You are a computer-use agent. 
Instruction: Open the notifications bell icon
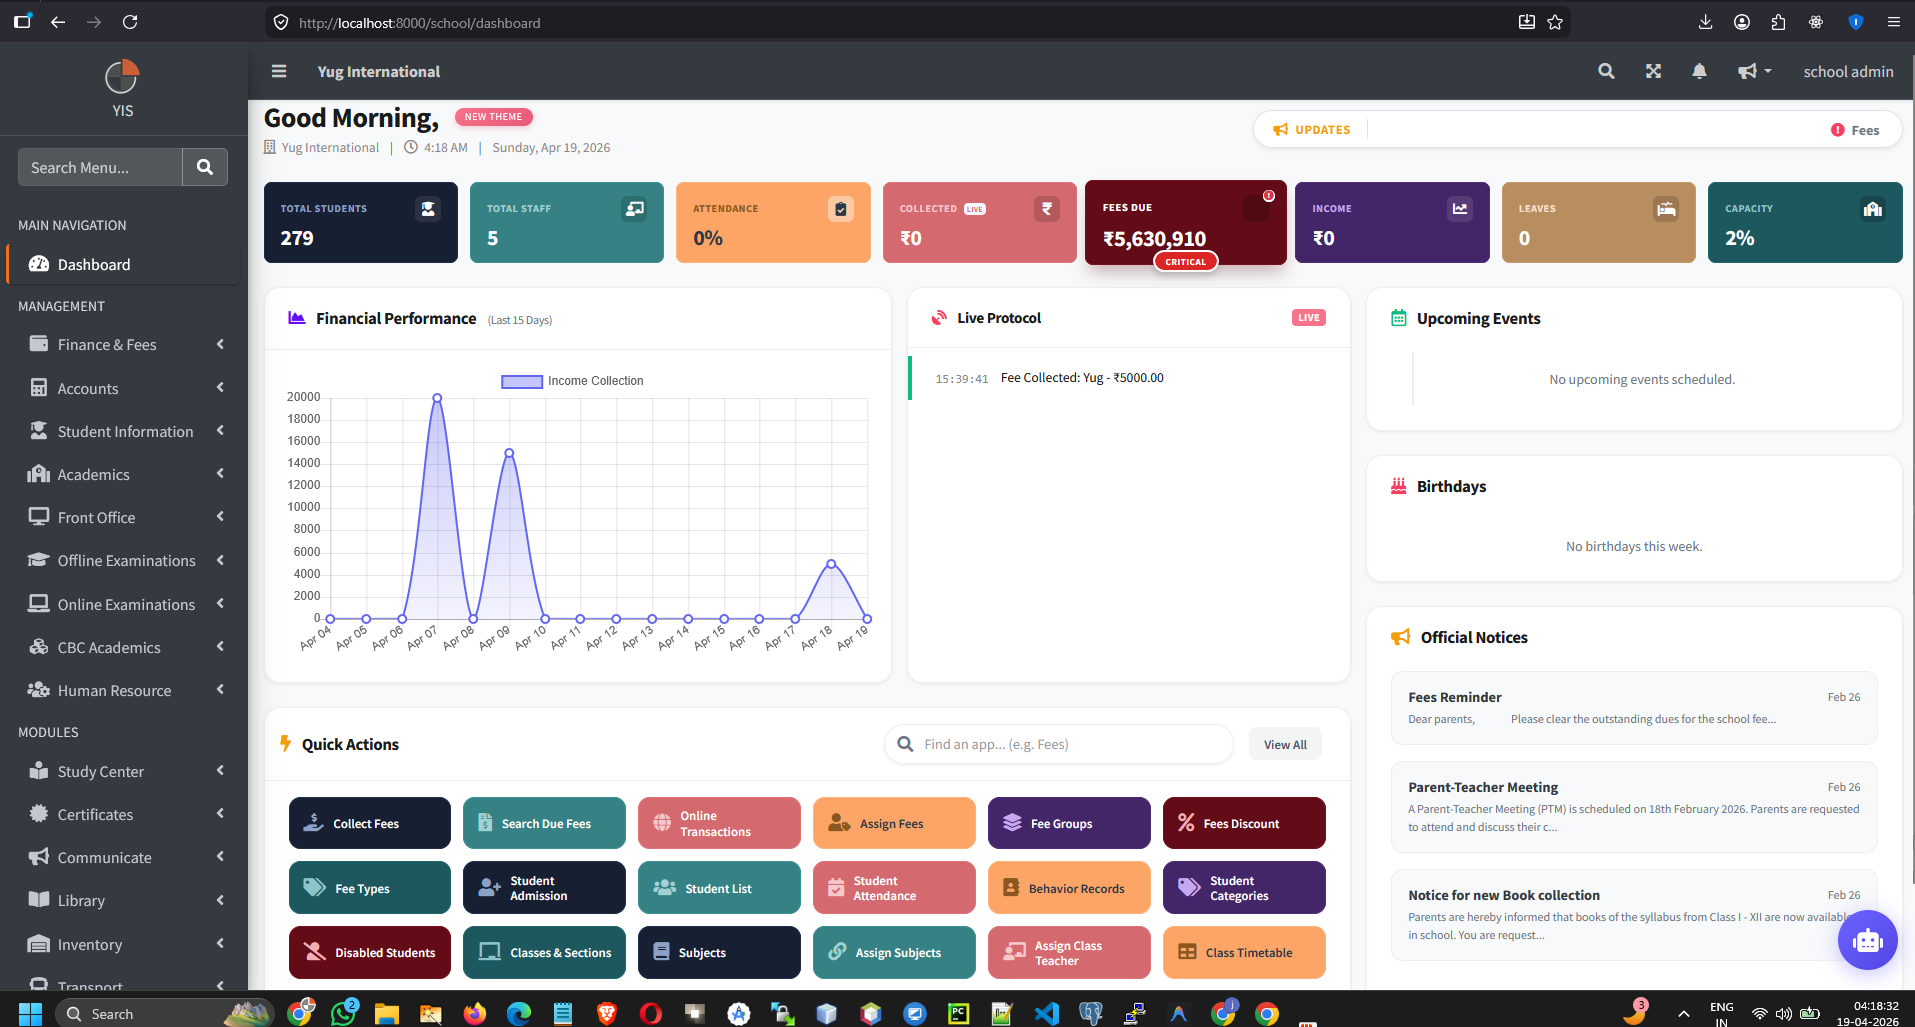click(1700, 71)
